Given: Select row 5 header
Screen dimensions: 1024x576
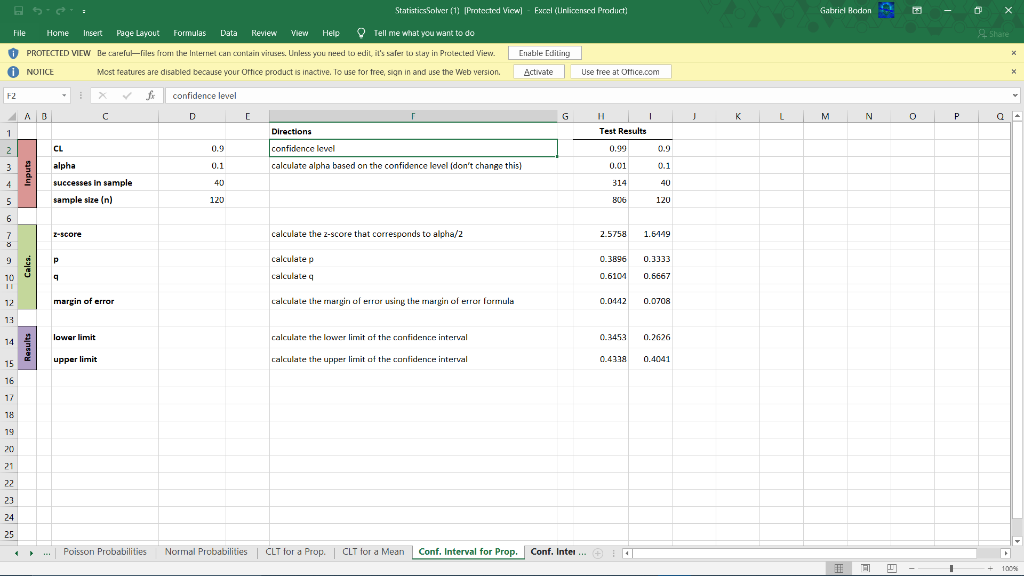Looking at the screenshot, I should pos(9,201).
